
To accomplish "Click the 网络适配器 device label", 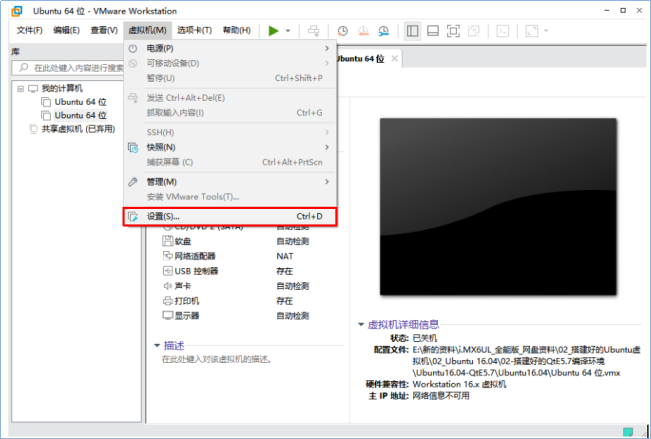I will 195,256.
